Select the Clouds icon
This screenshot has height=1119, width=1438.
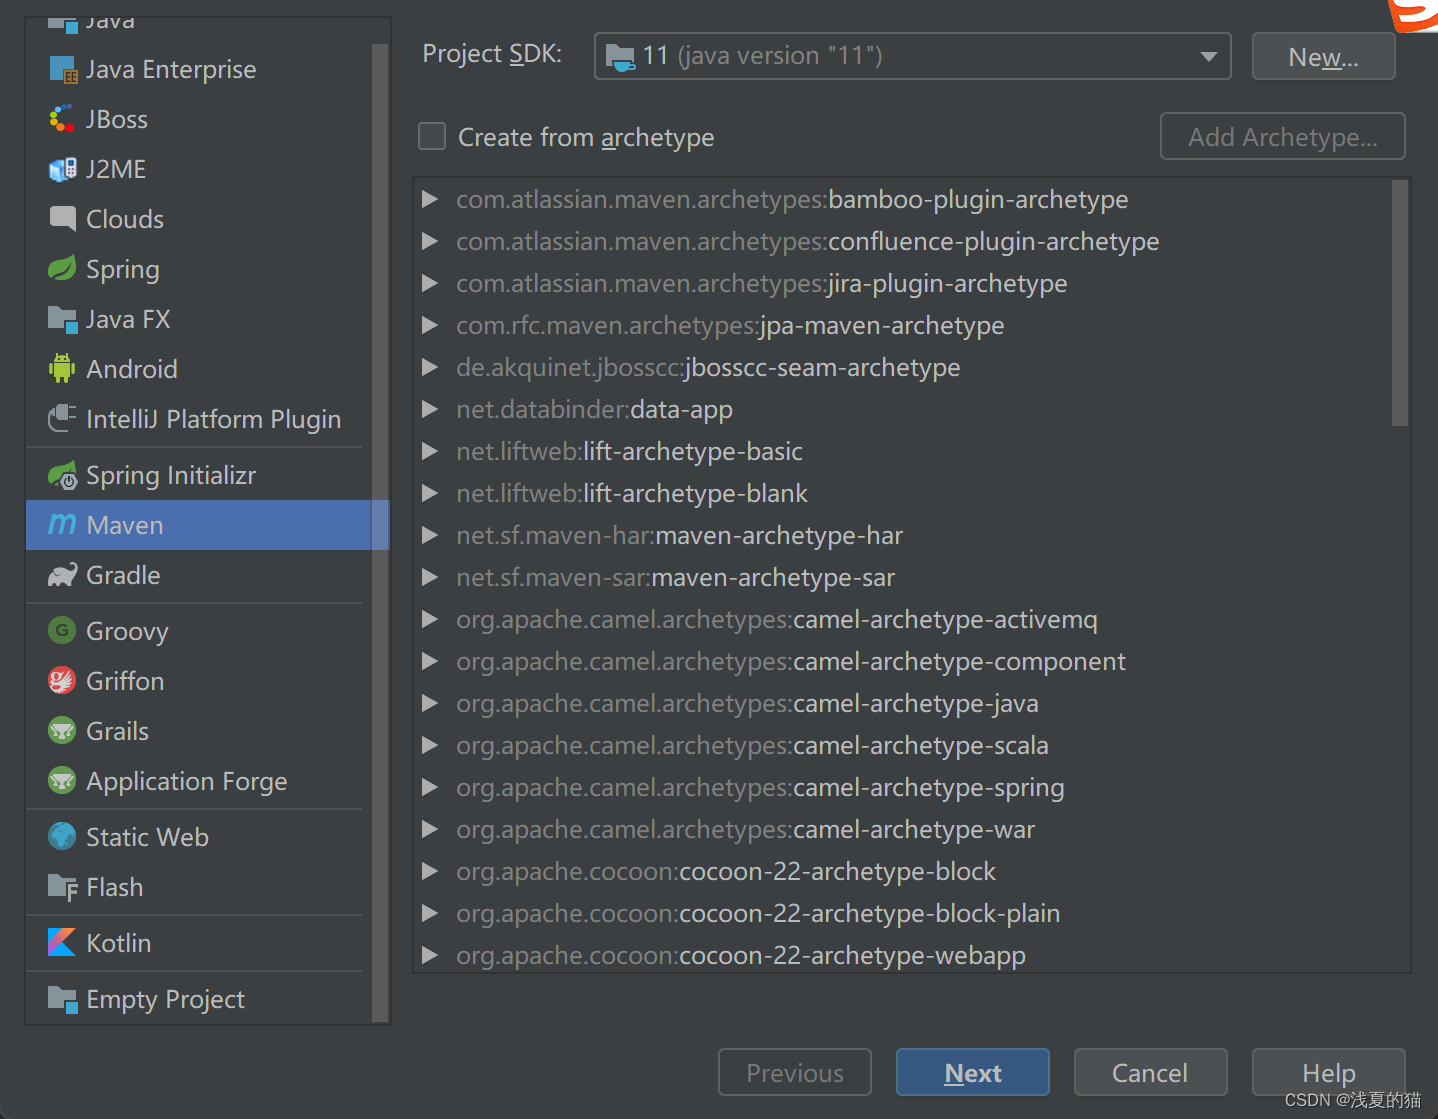tap(62, 219)
